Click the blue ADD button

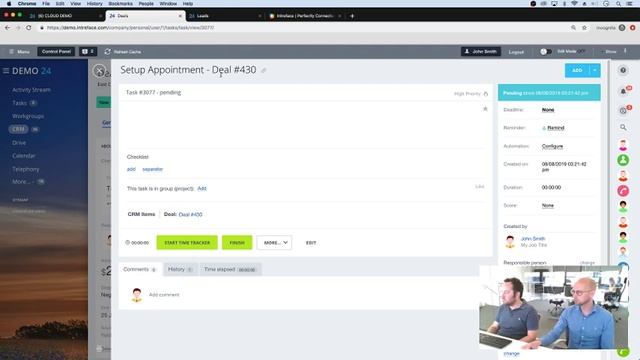[x=577, y=70]
